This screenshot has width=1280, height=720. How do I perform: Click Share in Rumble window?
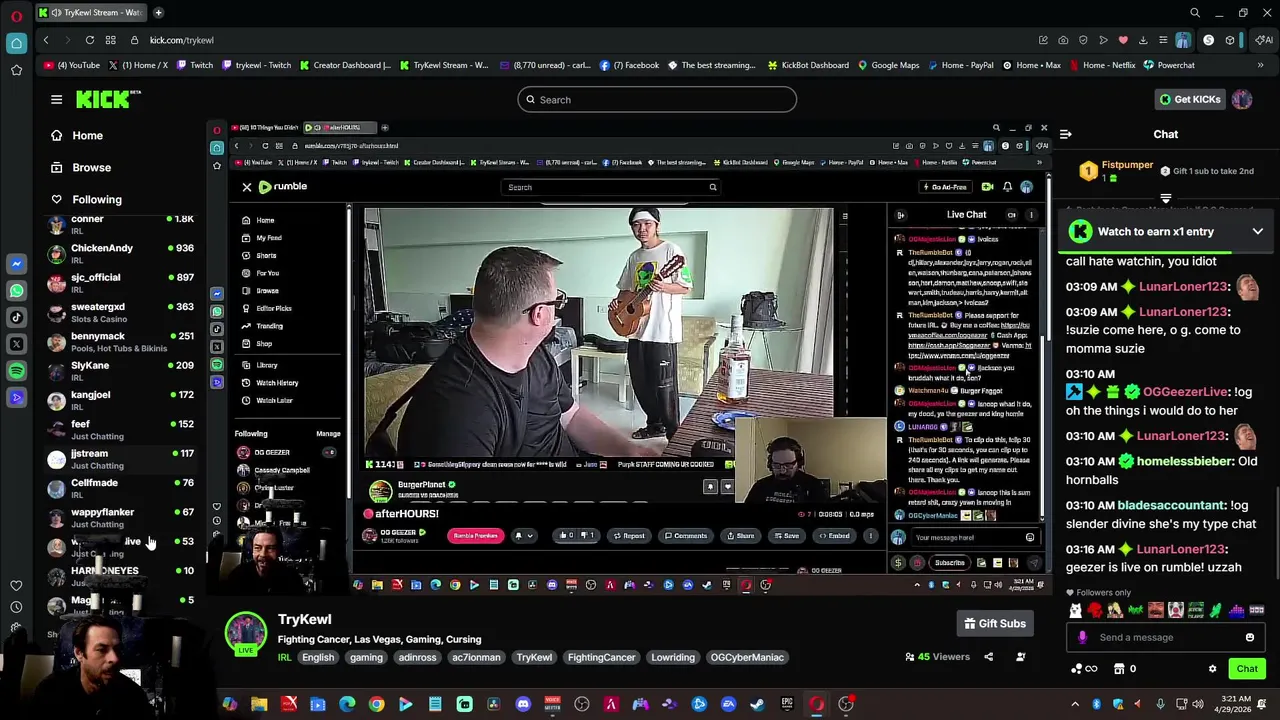[741, 536]
